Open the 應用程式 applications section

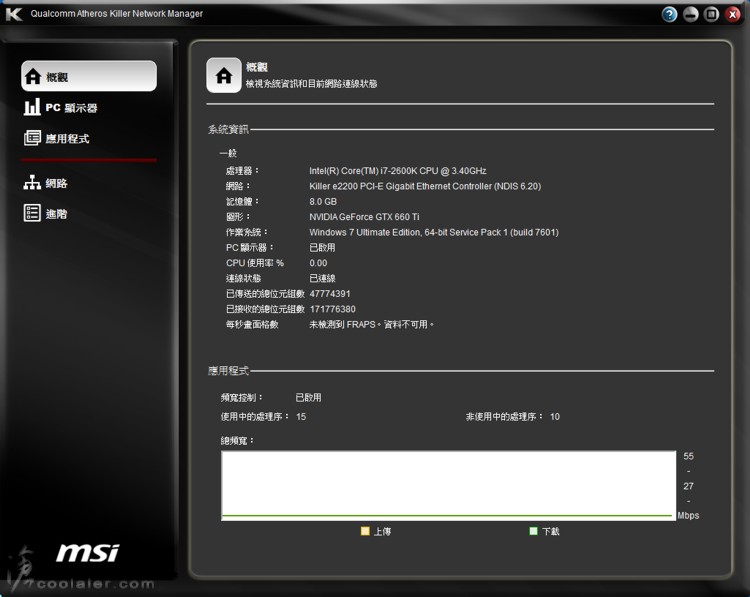pos(56,138)
